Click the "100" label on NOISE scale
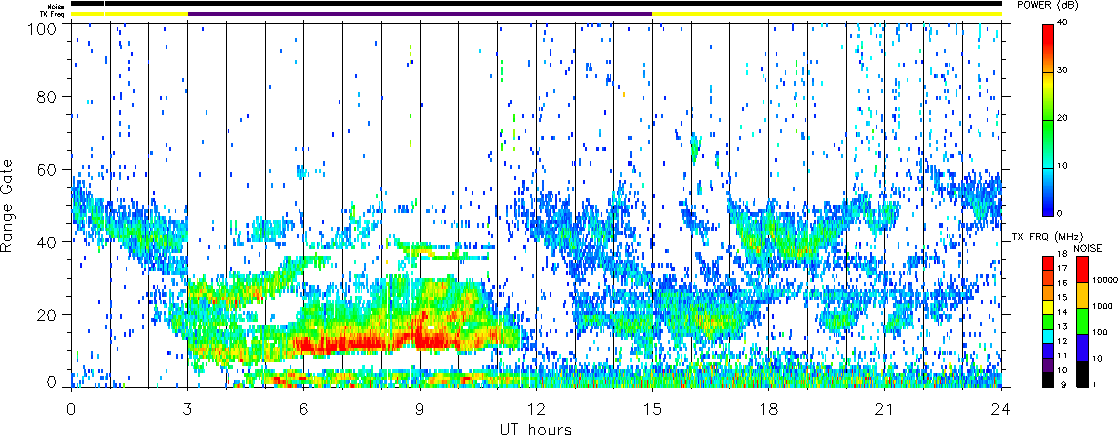This screenshot has height=435, width=1118. (1099, 332)
